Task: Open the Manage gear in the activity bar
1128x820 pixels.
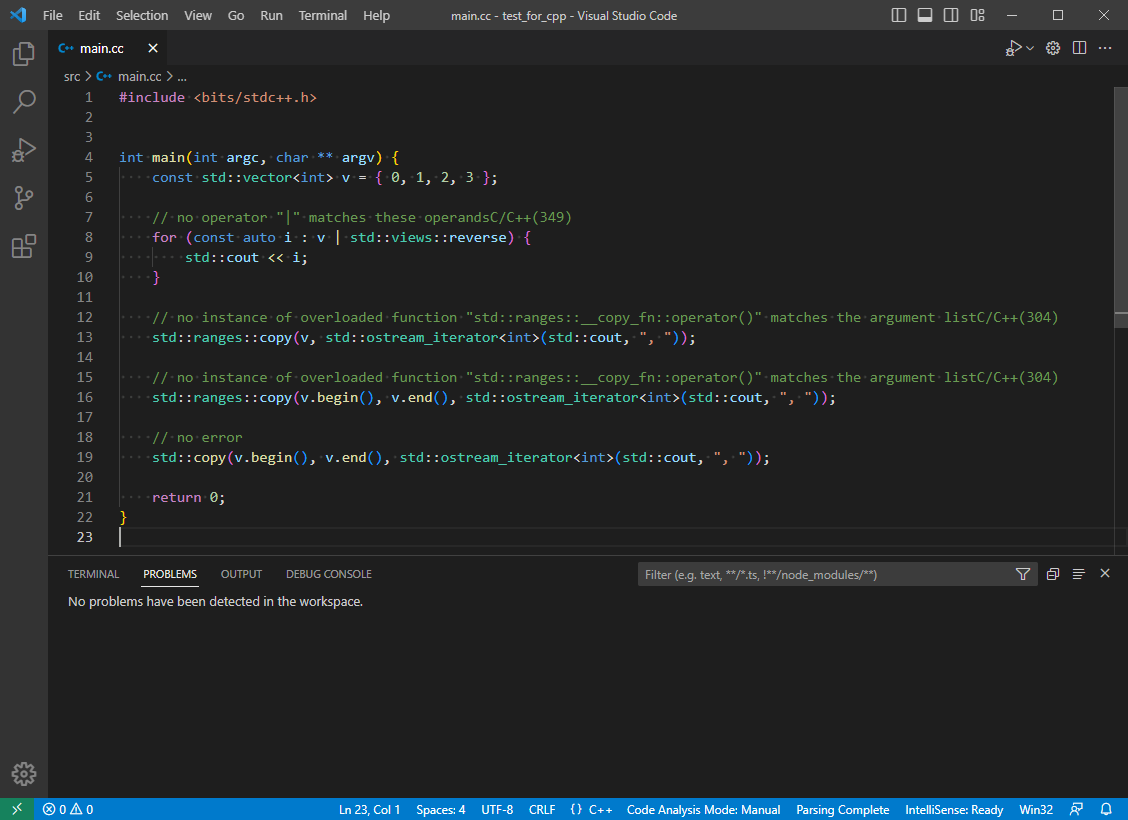Action: [23, 773]
